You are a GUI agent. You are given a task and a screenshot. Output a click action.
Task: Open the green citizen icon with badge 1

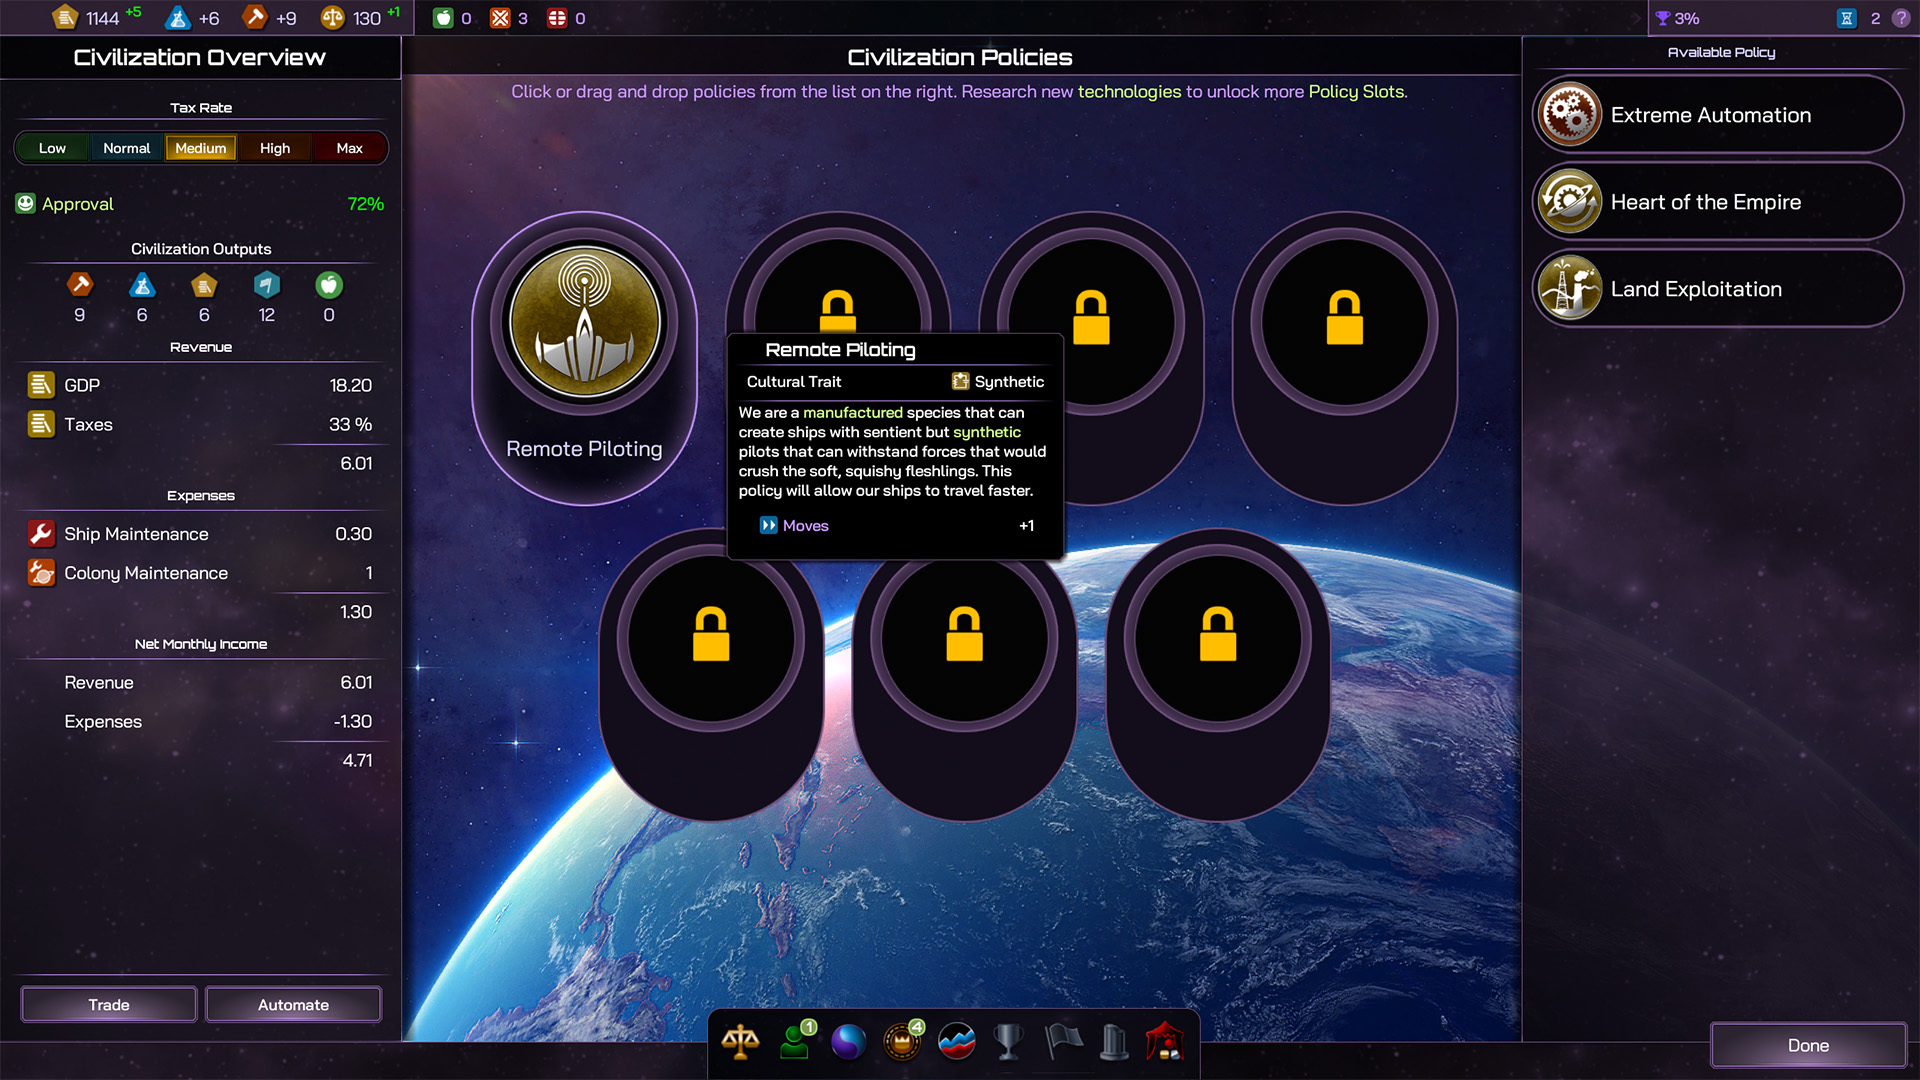coord(795,1042)
